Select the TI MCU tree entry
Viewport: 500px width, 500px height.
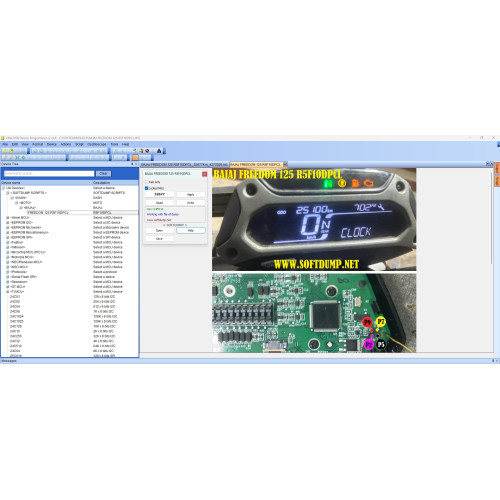coord(17,292)
